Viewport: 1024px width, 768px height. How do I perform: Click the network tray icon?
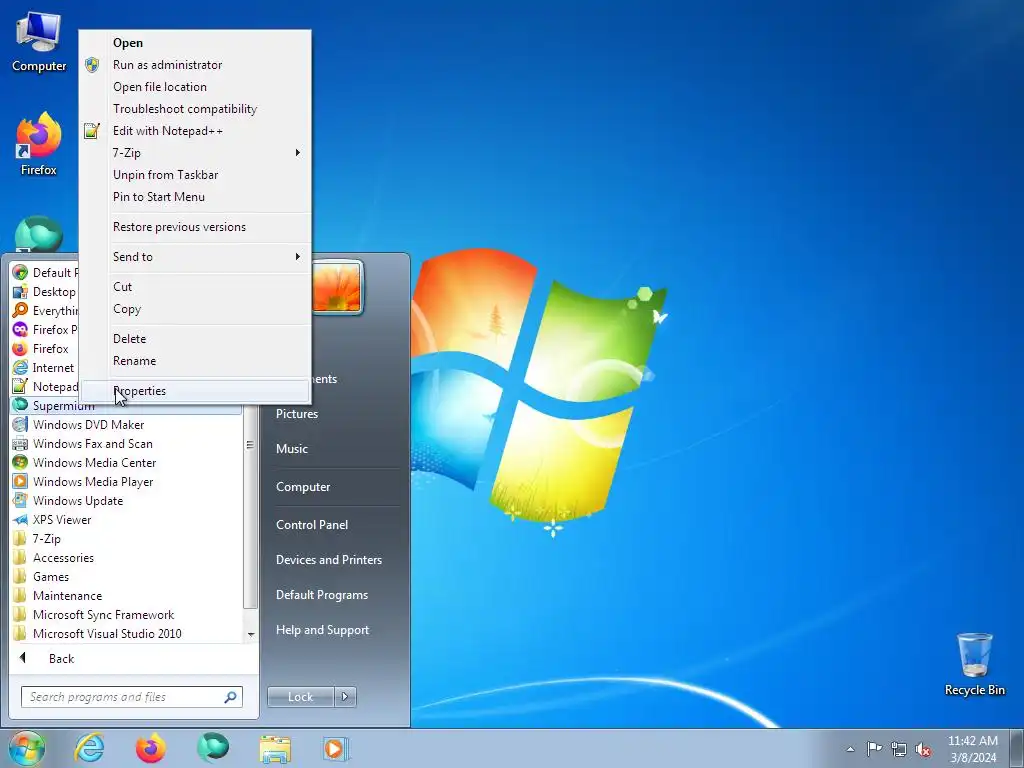point(899,749)
